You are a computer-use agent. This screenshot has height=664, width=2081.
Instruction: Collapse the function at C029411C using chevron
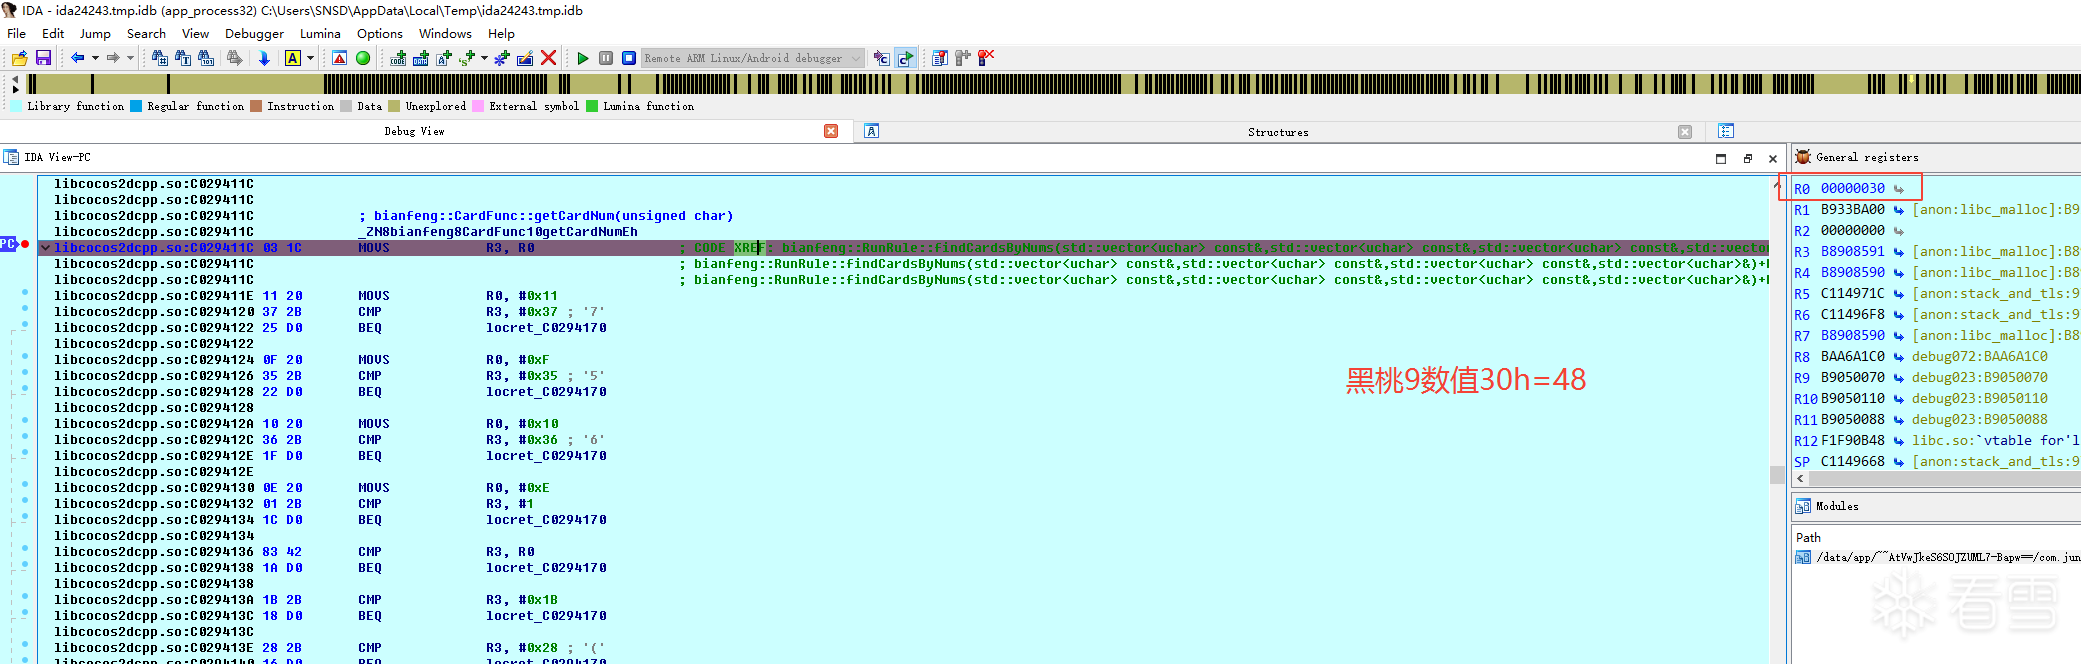pos(45,248)
